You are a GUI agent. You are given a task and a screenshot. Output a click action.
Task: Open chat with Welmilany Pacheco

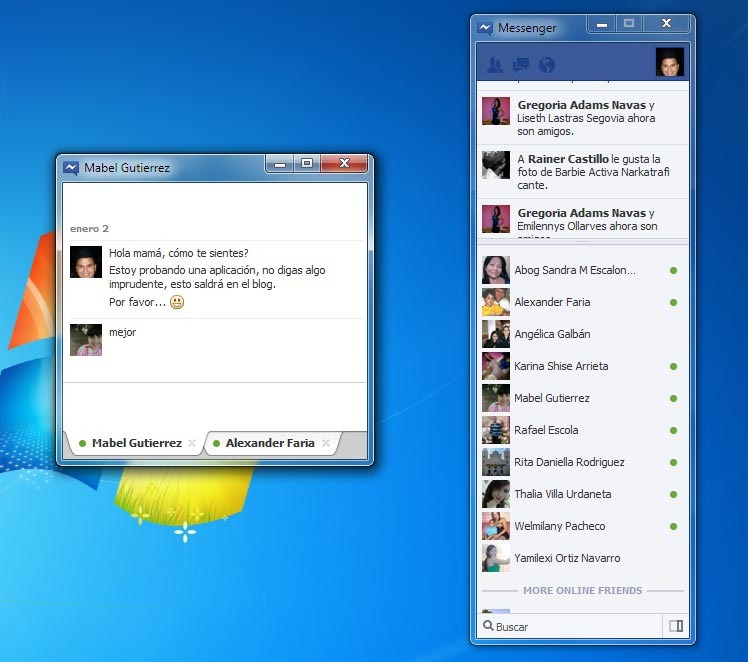[x=582, y=526]
